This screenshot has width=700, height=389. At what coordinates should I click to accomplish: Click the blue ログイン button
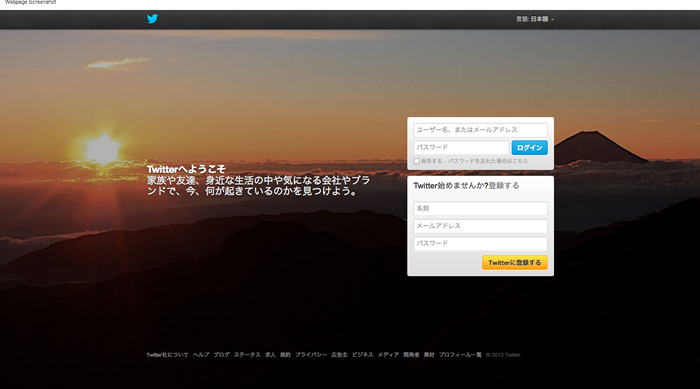click(529, 147)
